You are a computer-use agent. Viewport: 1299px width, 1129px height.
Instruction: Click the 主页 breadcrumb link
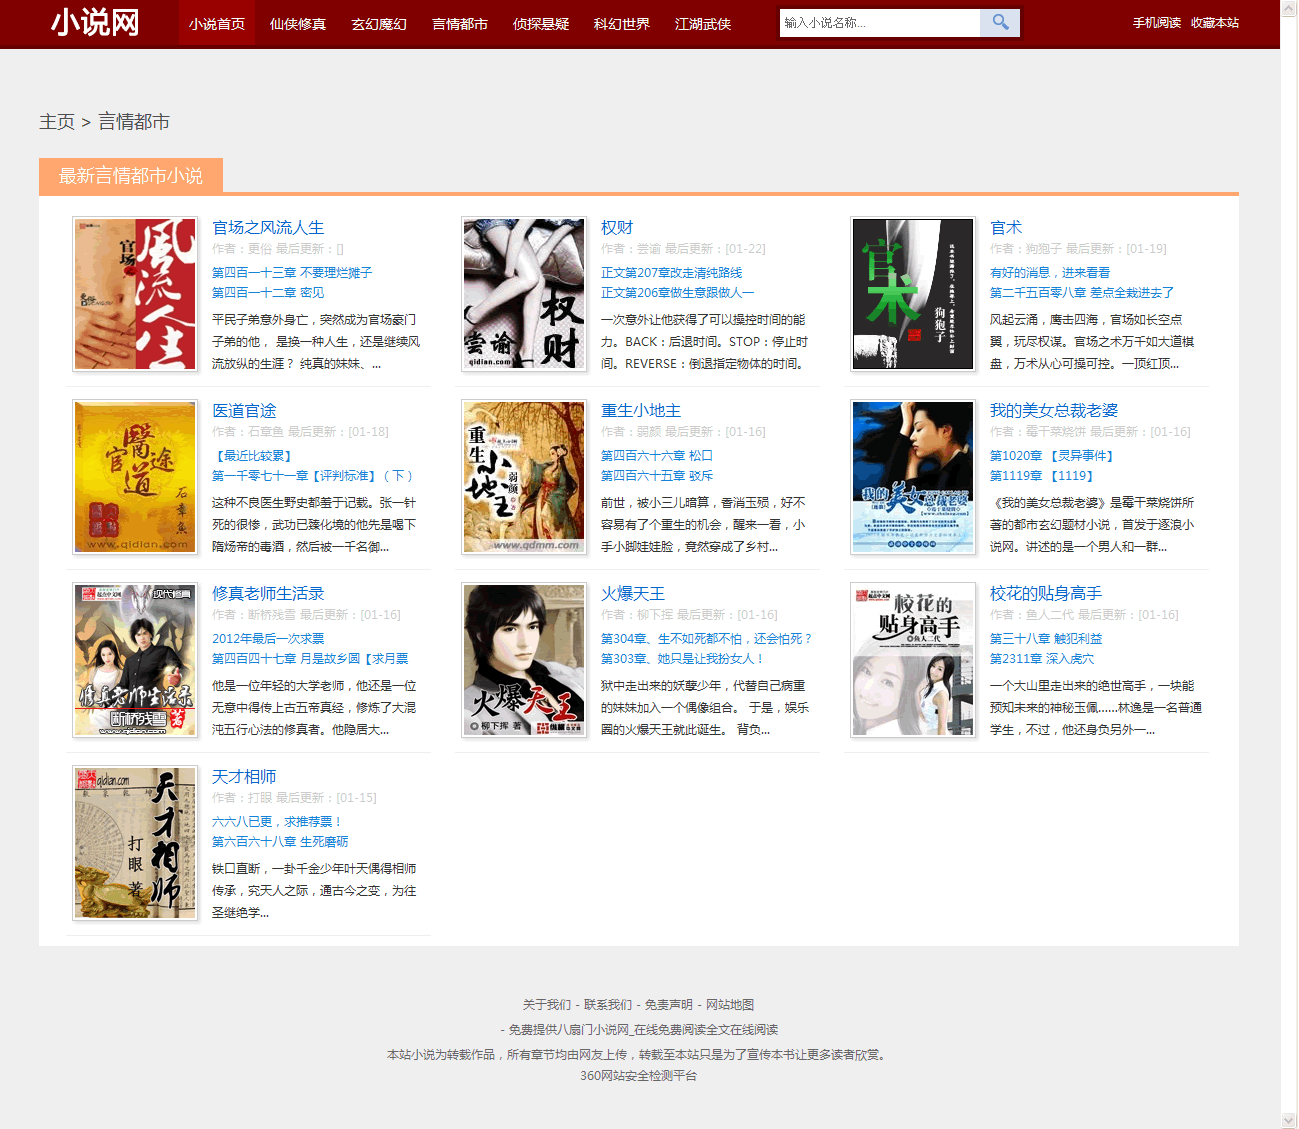point(56,122)
